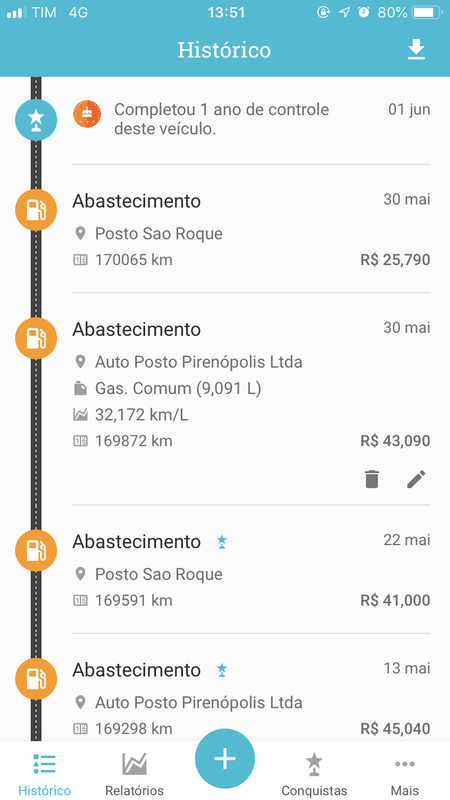
Task: Tap fuel pump icon for 13 mai entry
Action: [36, 679]
